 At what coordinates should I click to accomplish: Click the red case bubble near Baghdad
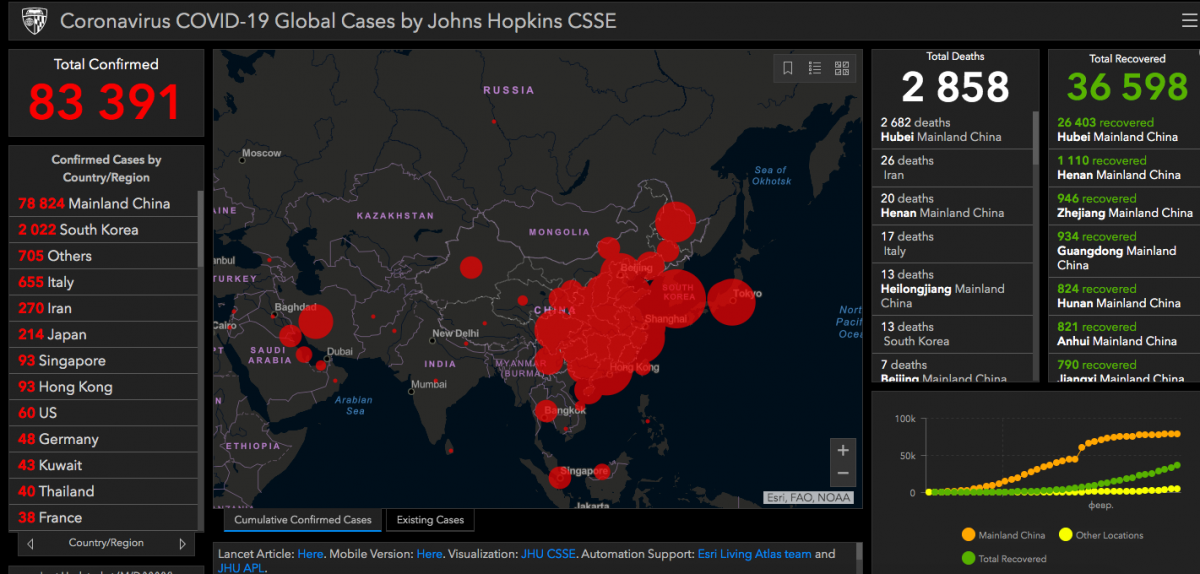[x=314, y=322]
